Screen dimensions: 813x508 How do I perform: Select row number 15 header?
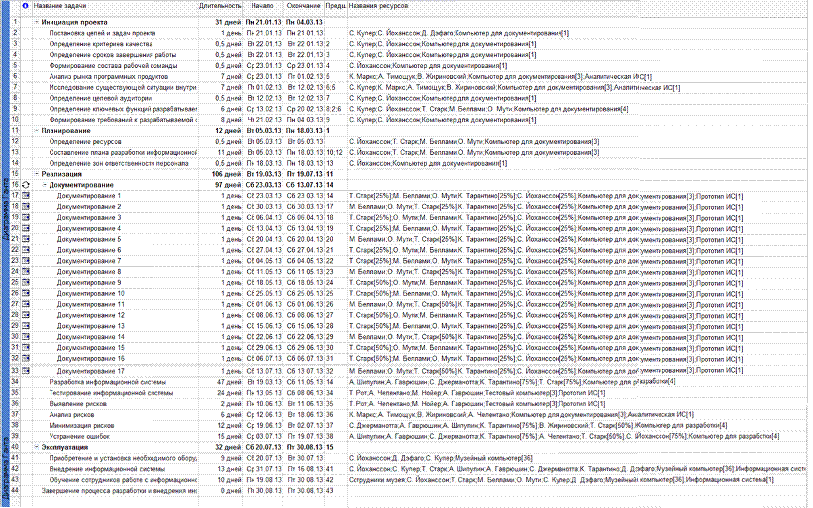coord(16,174)
